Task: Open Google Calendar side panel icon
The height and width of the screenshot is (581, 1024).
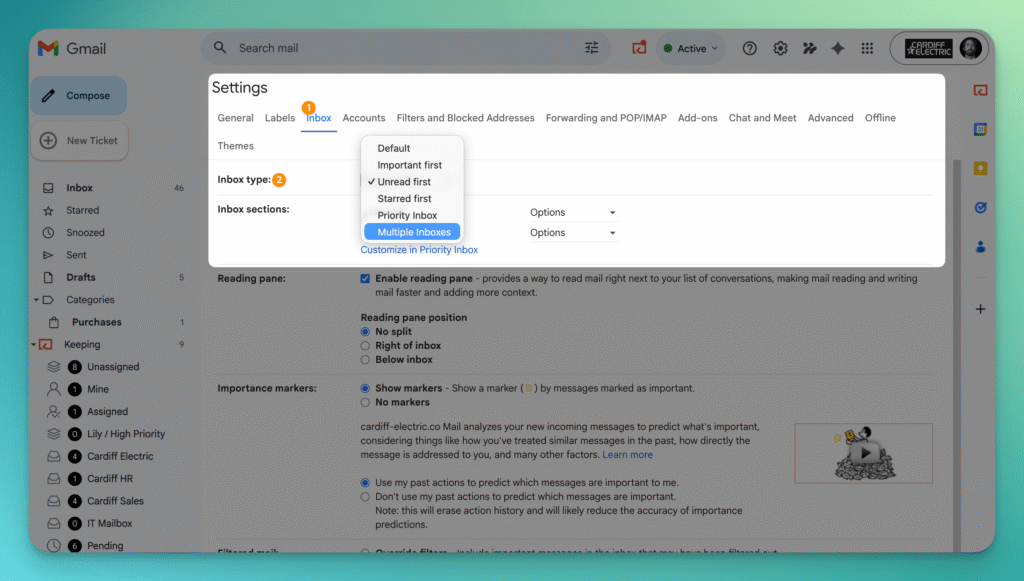Action: pos(980,129)
